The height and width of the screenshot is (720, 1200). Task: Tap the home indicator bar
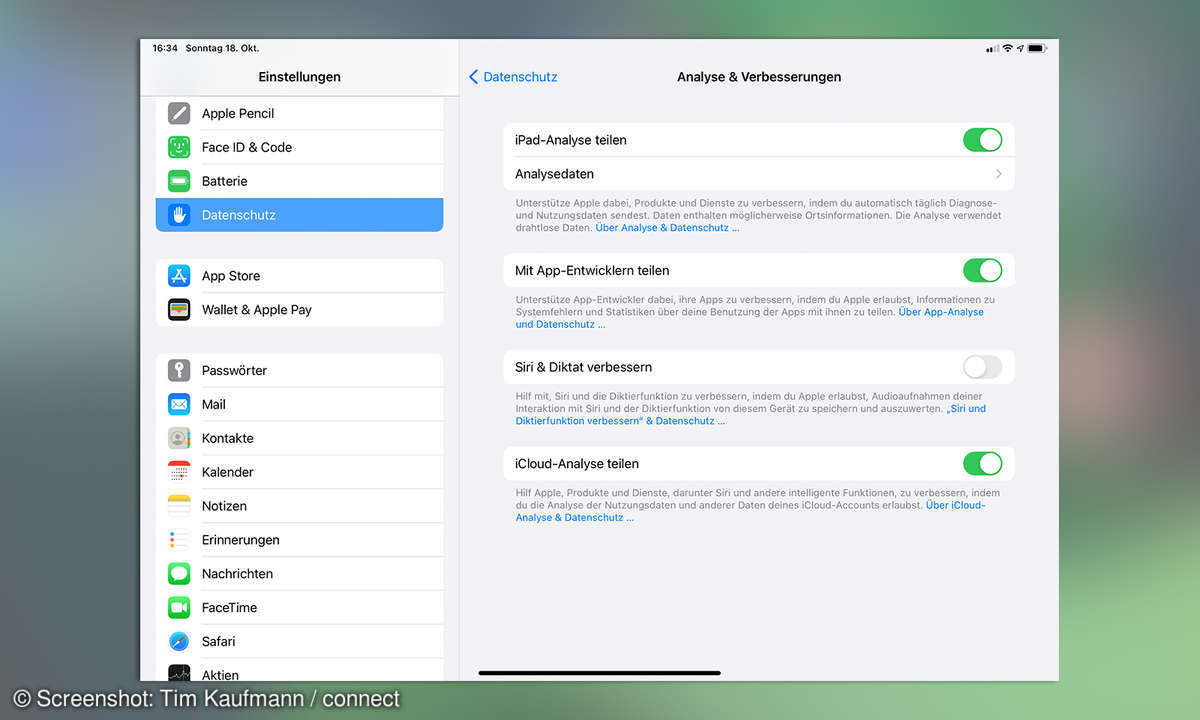pyautogui.click(x=600, y=673)
